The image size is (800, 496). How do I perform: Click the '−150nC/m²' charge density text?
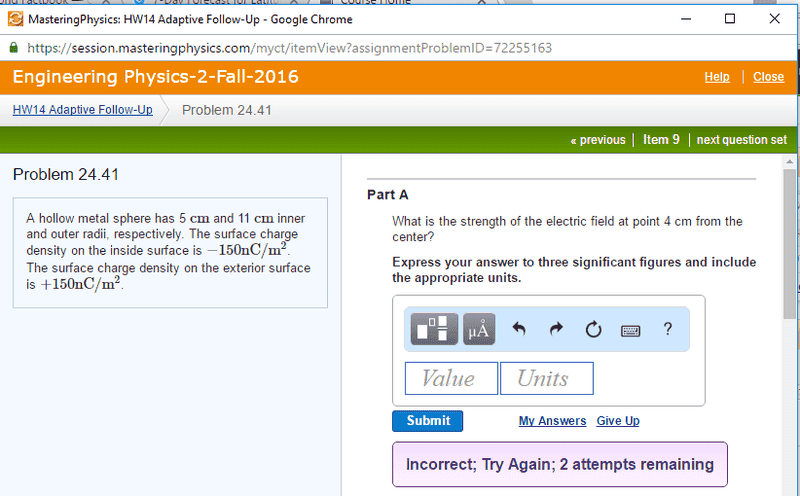[x=247, y=250]
